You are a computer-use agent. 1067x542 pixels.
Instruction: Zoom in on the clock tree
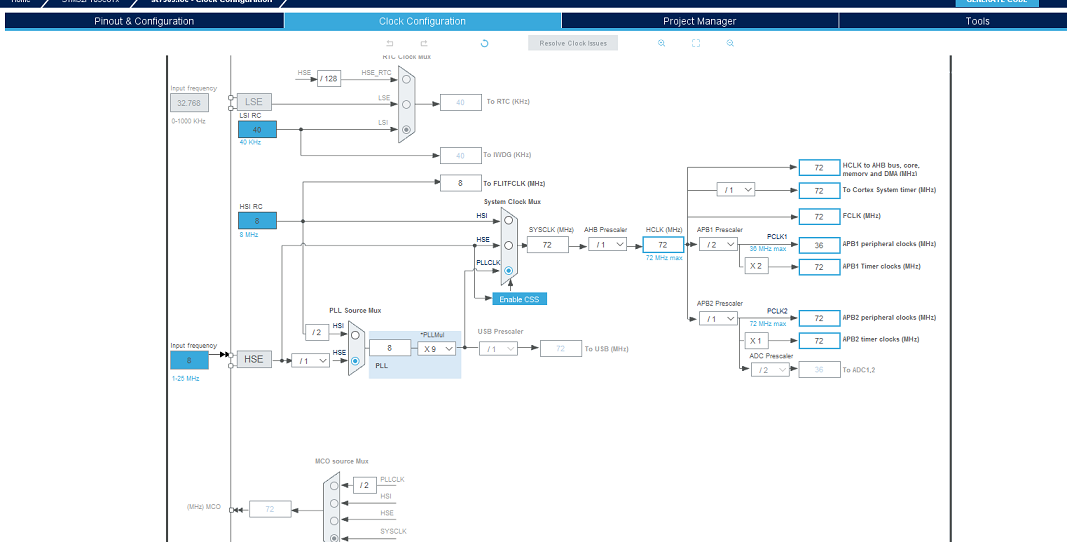point(661,43)
